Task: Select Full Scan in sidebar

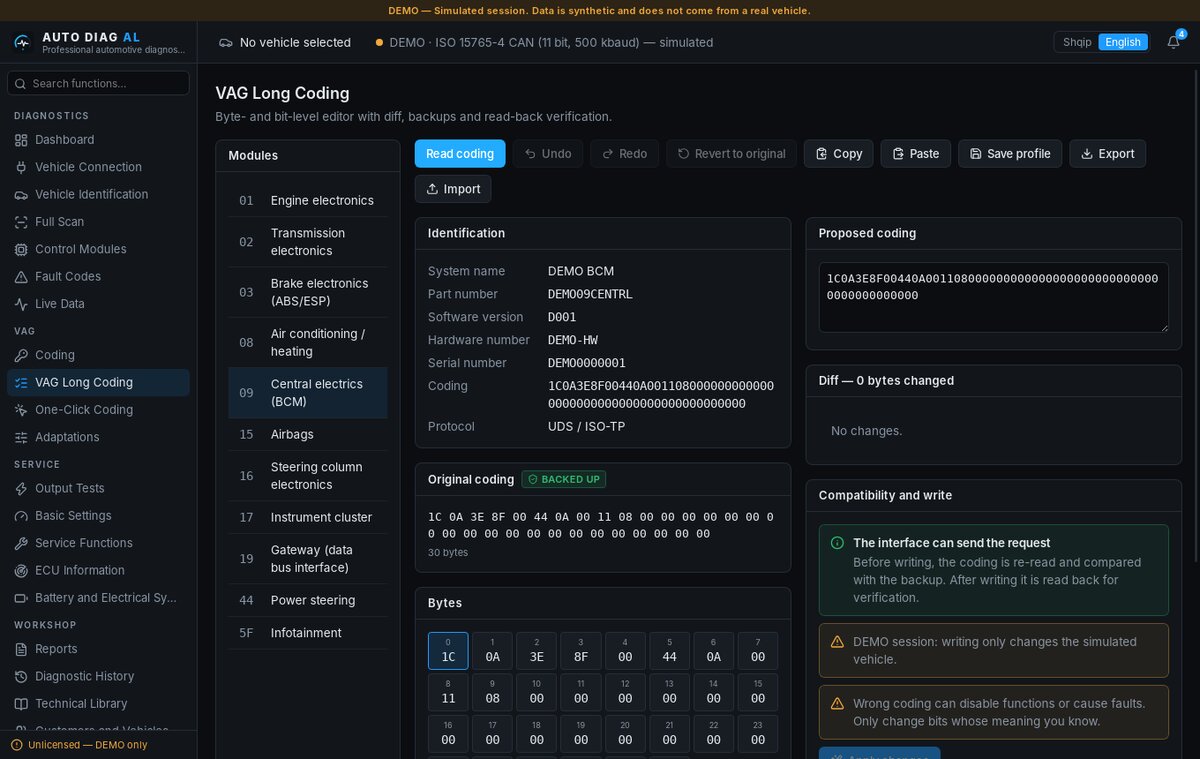Action: 98,222
